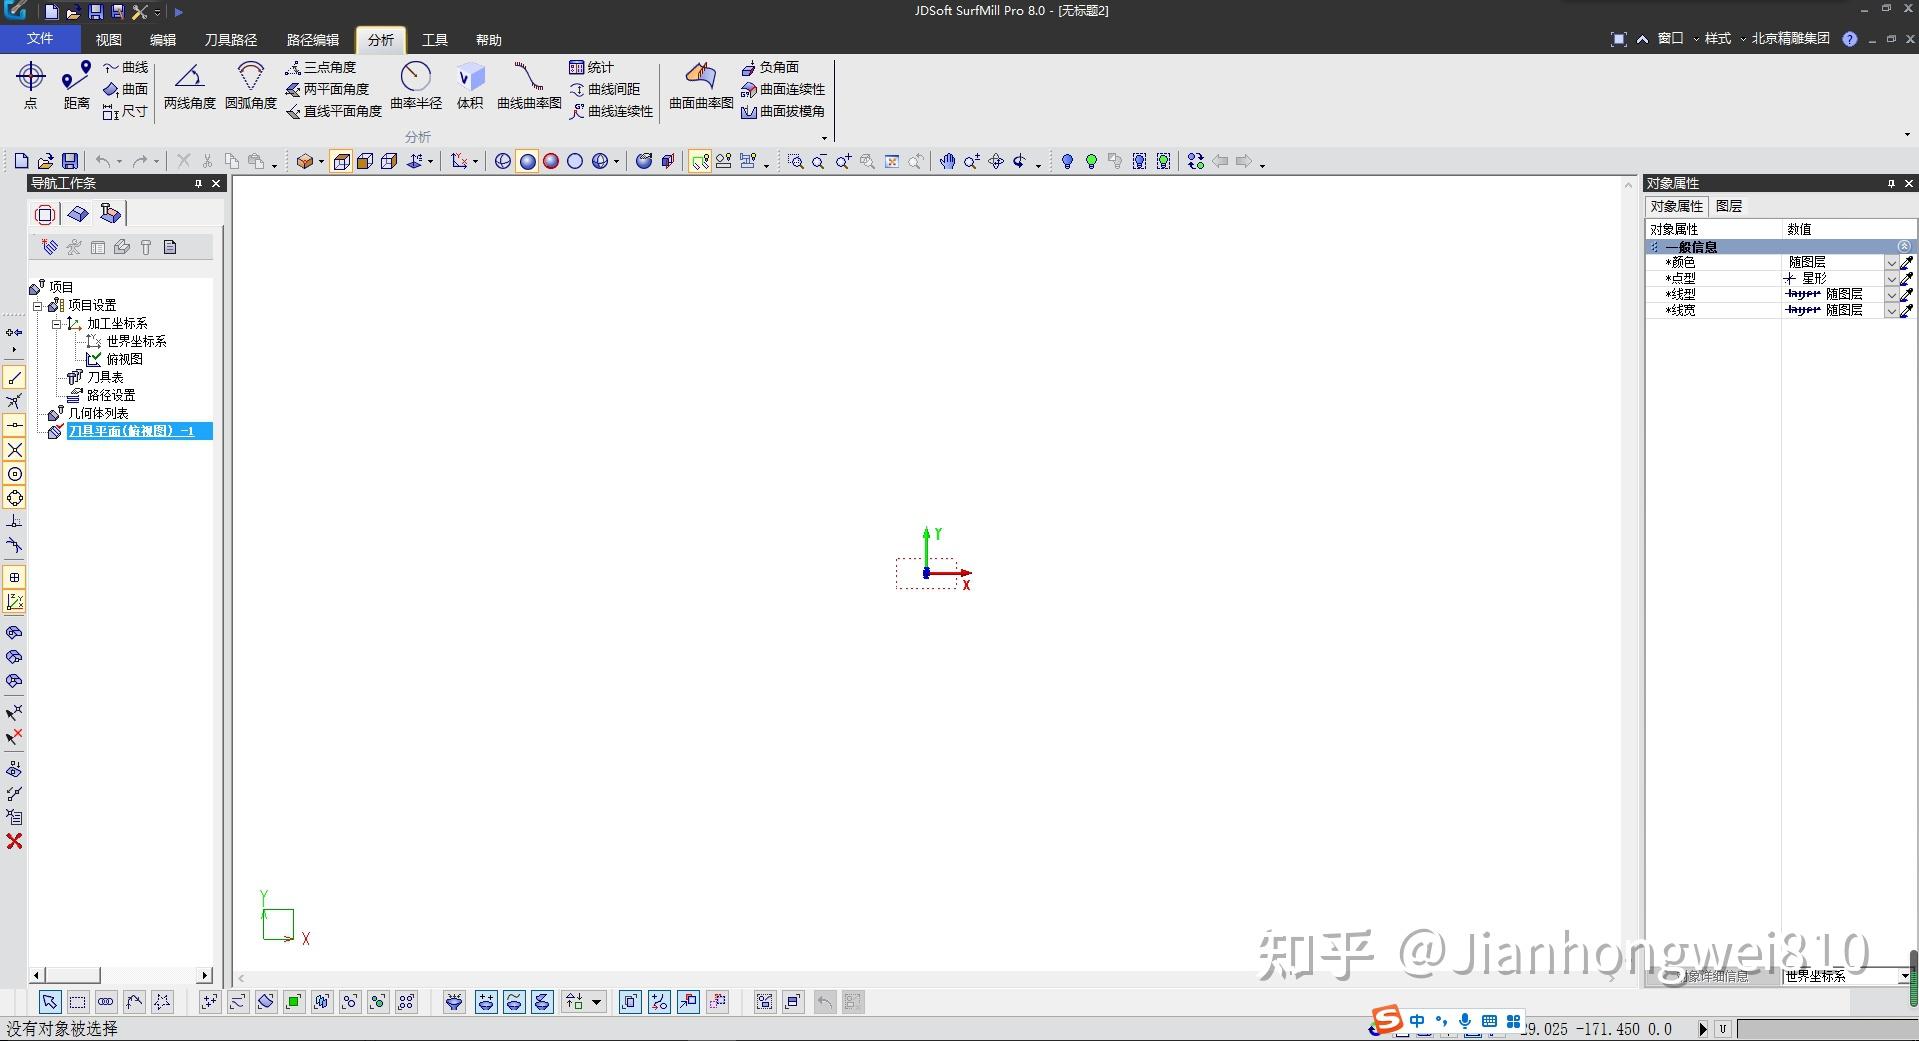Viewport: 1919px width, 1041px height.
Task: Click the 三点角度 three-point angle button
Action: pyautogui.click(x=321, y=67)
